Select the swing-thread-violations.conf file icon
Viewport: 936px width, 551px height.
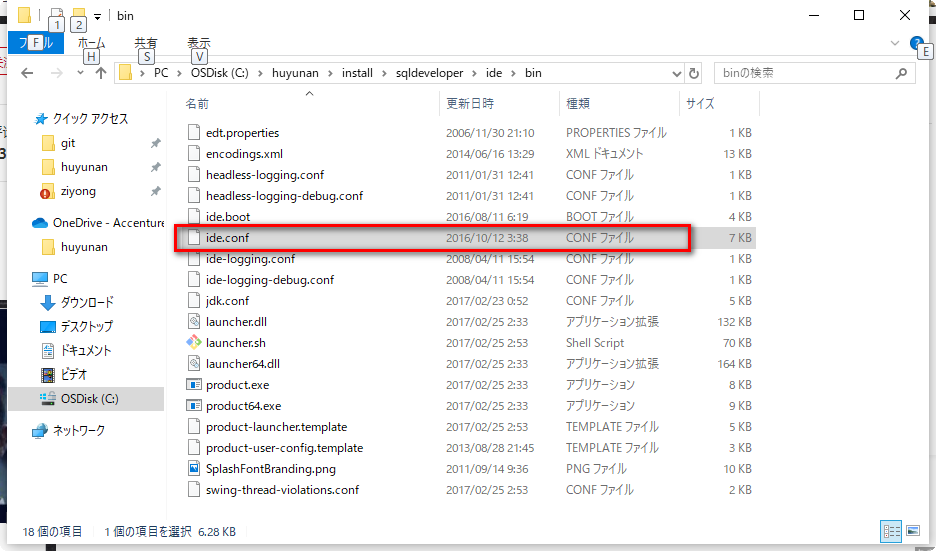(193, 490)
